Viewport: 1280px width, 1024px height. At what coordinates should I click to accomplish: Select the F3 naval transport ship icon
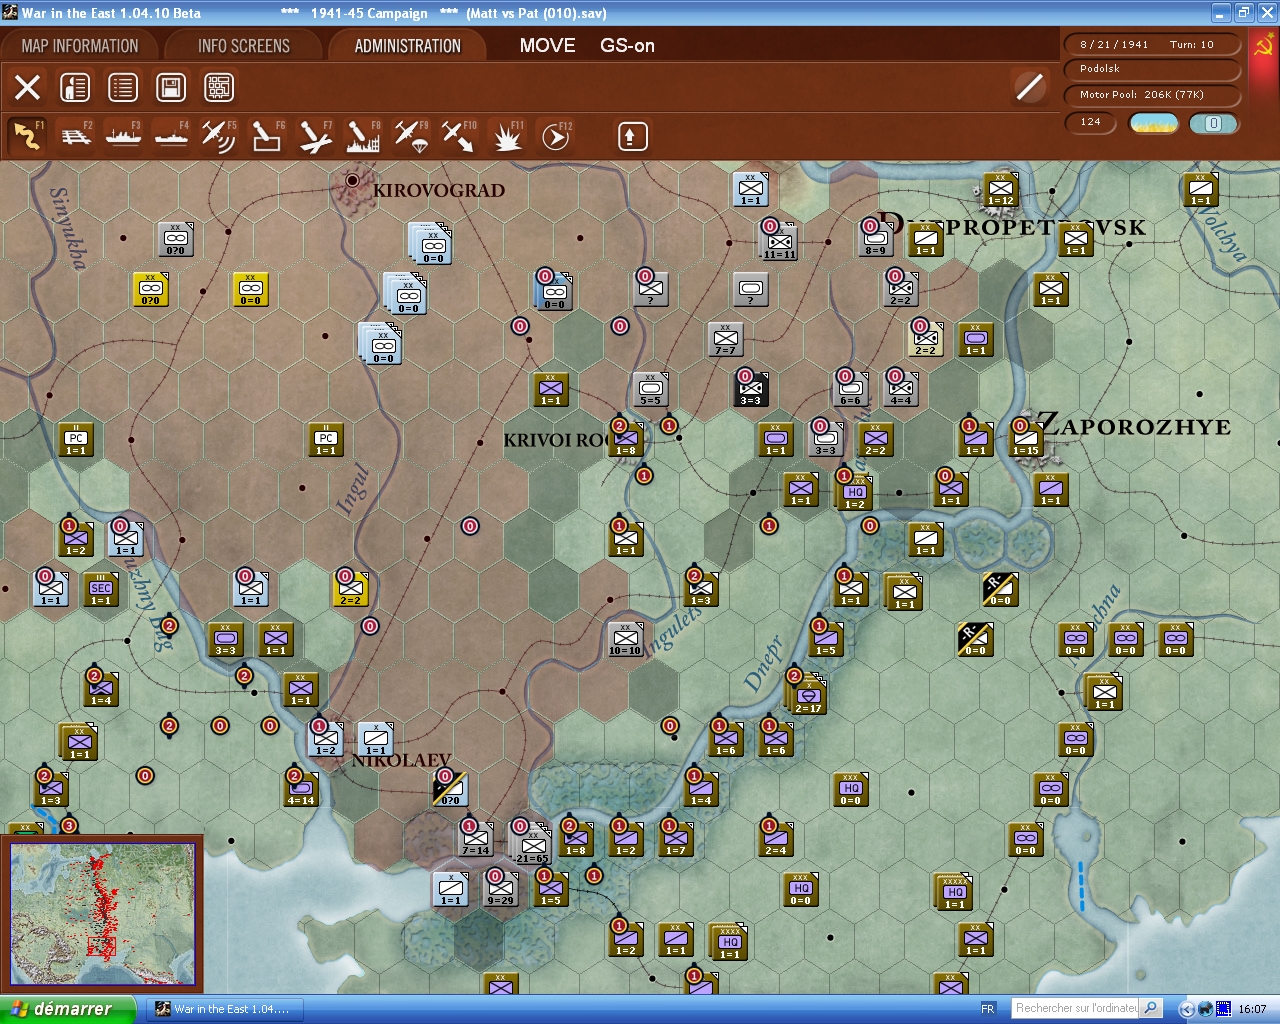tap(124, 136)
